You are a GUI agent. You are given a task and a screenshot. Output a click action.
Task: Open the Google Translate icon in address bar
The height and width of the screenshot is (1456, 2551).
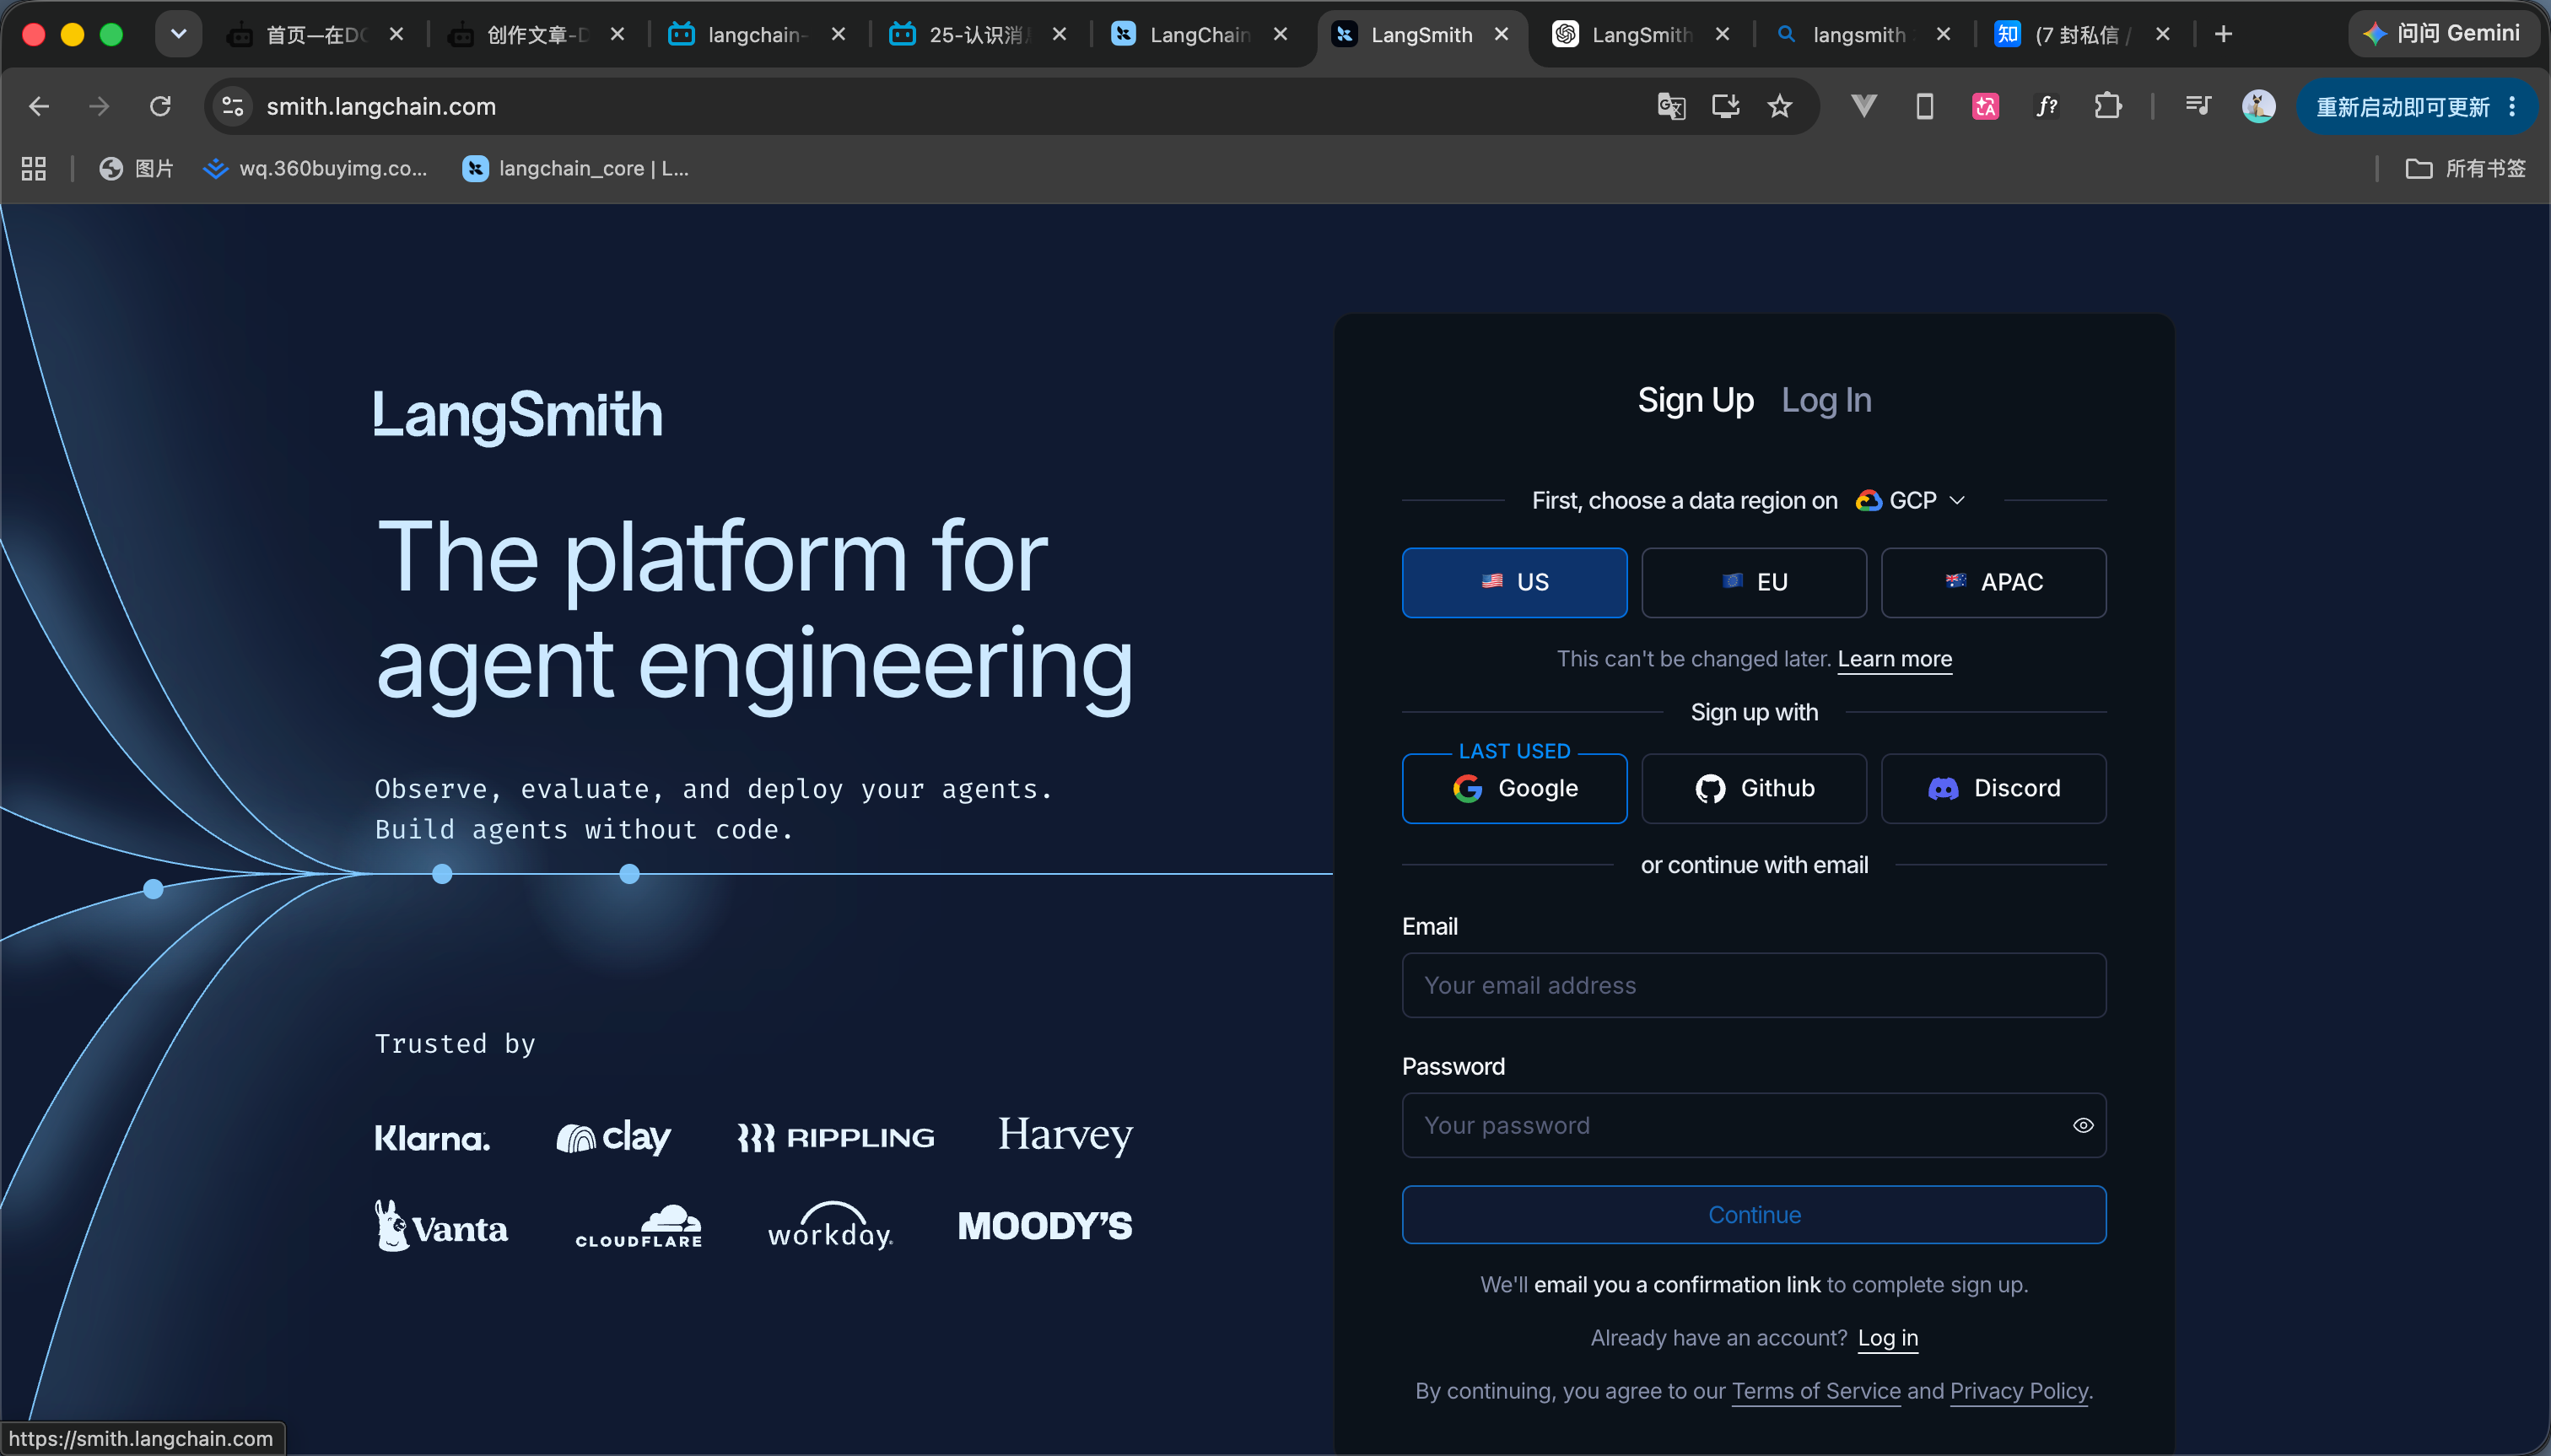(x=1671, y=106)
